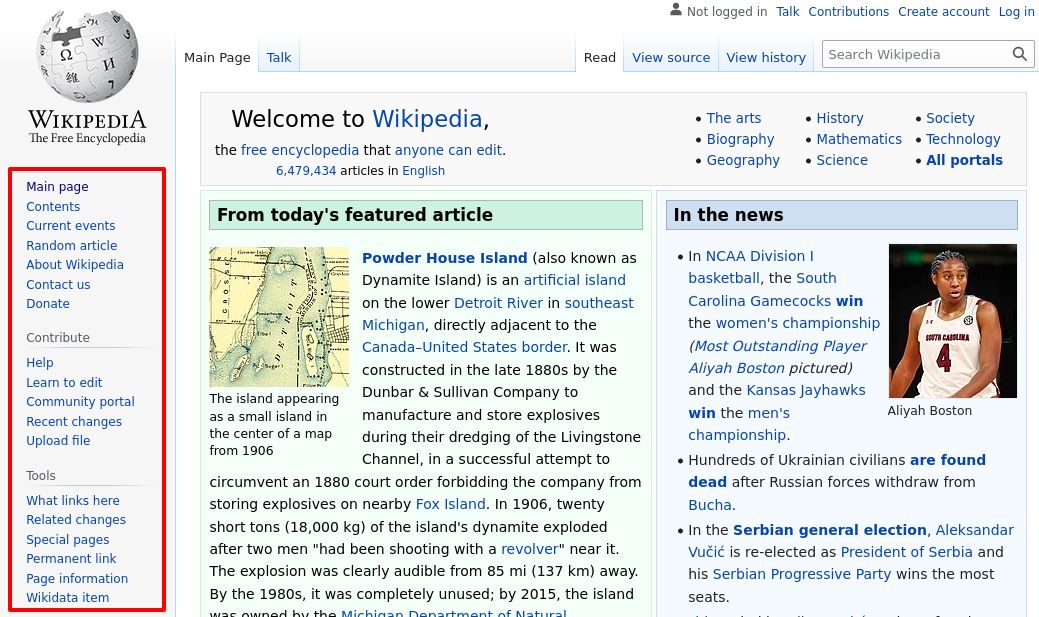
Task: Click women's championship link
Action: click(798, 323)
